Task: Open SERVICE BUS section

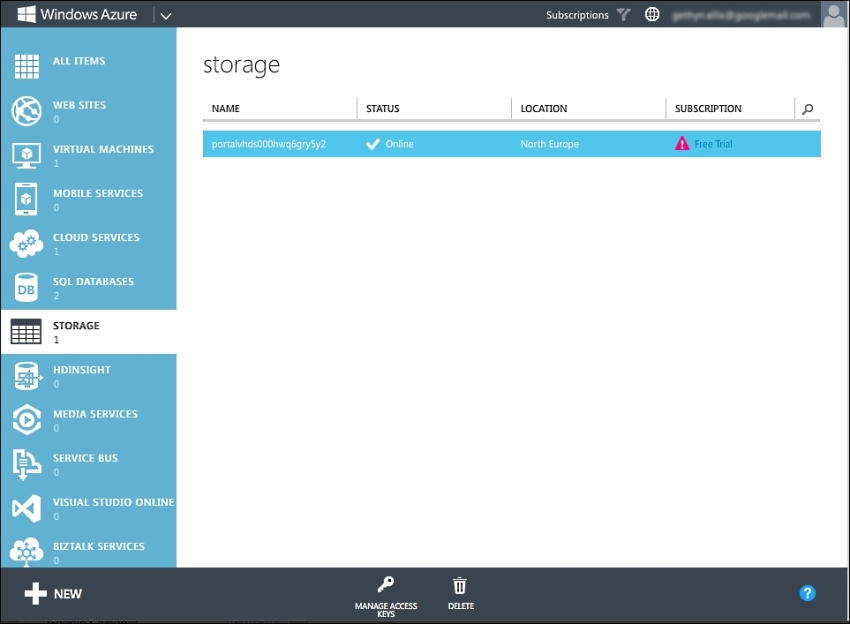Action: click(85, 458)
